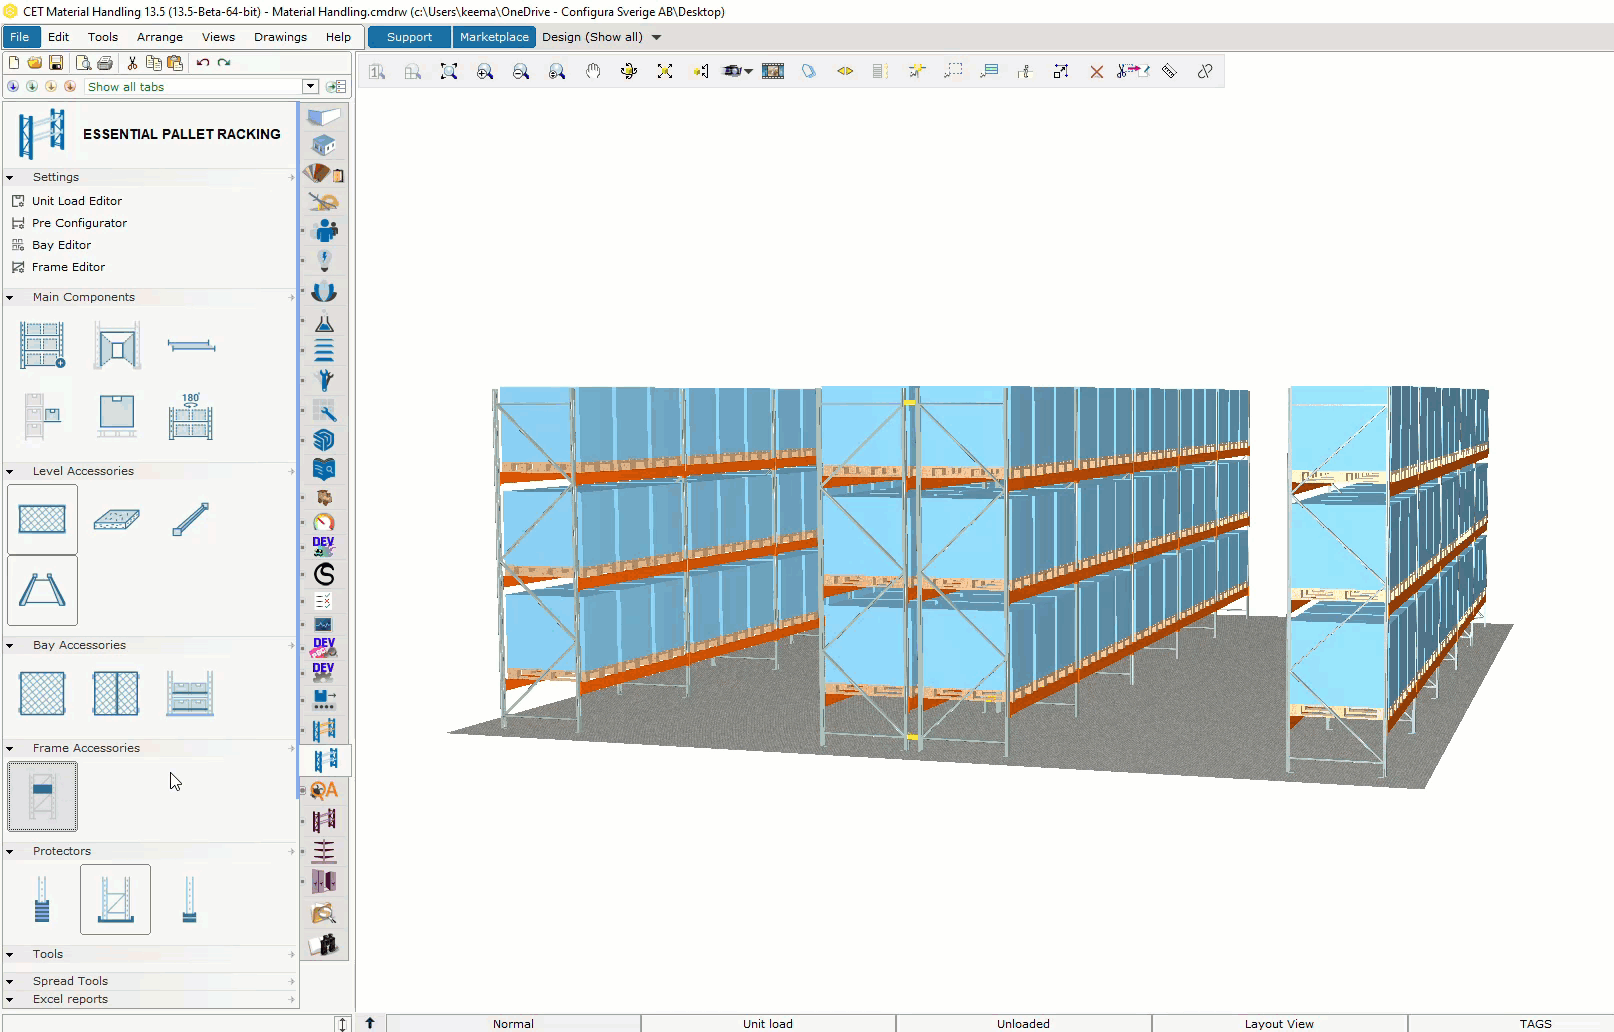Select the Pan hand tool
The width and height of the screenshot is (1614, 1032).
pos(593,71)
